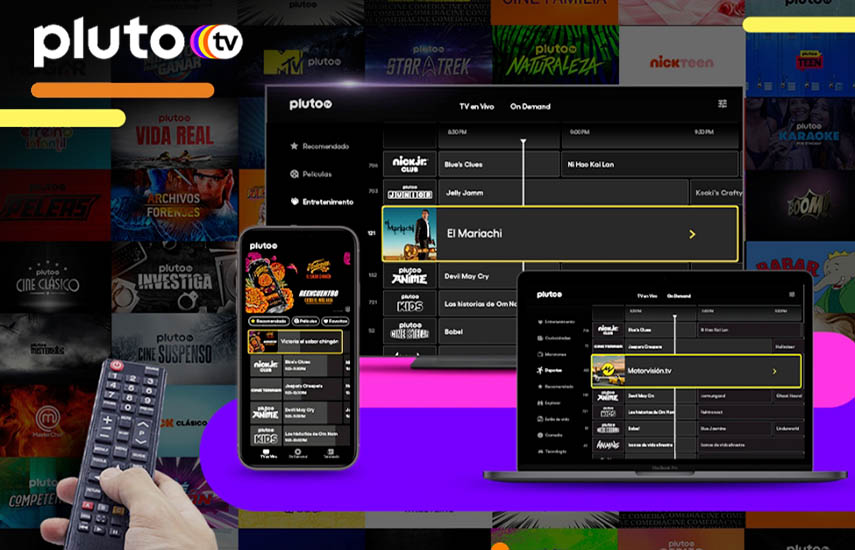
Task: Click Pluto Investiga channel tile
Action: [174, 277]
